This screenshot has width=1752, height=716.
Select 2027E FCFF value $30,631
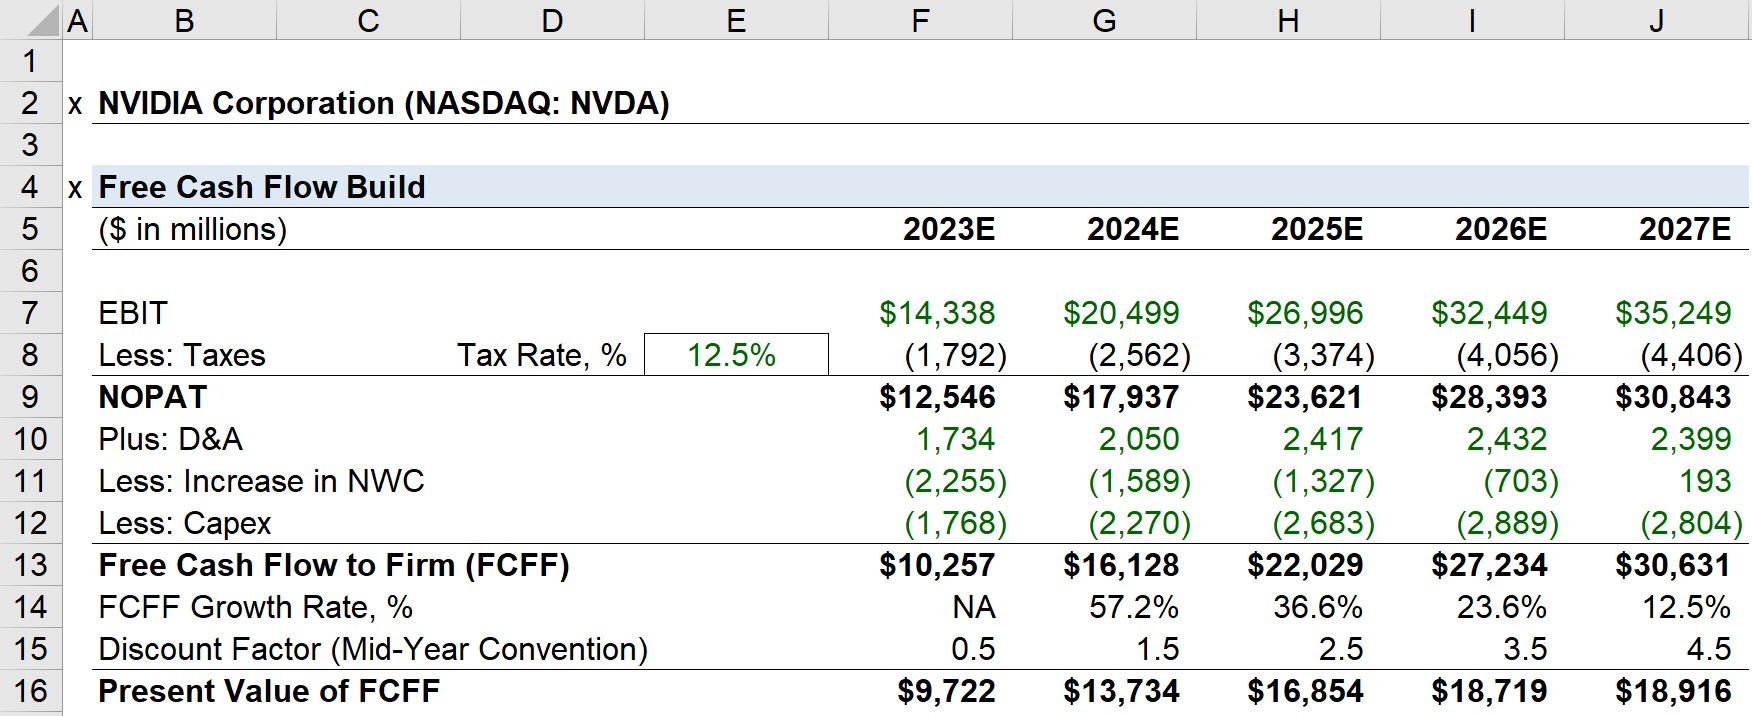point(1673,565)
